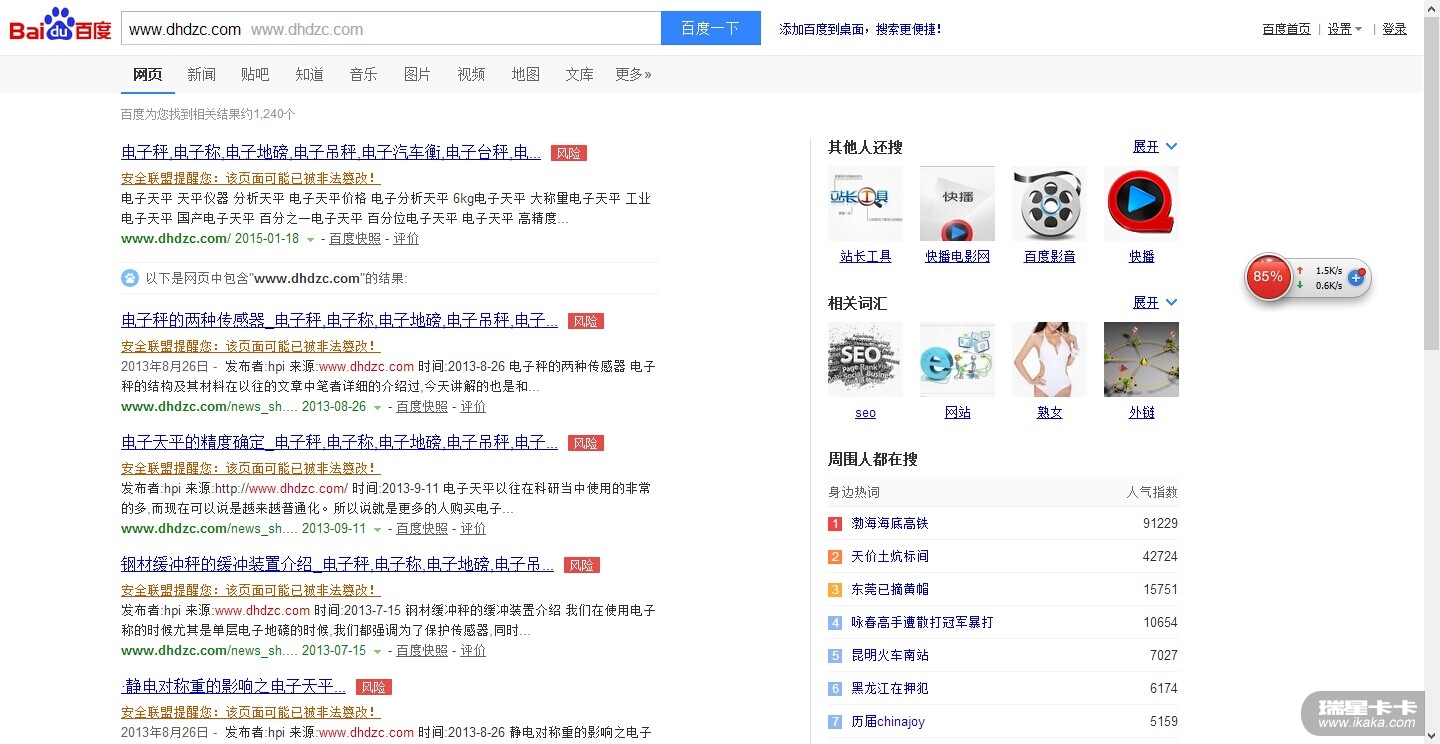The width and height of the screenshot is (1440, 744).
Task: Expand the 其他人还搜 section via 展开
Action: click(1155, 147)
